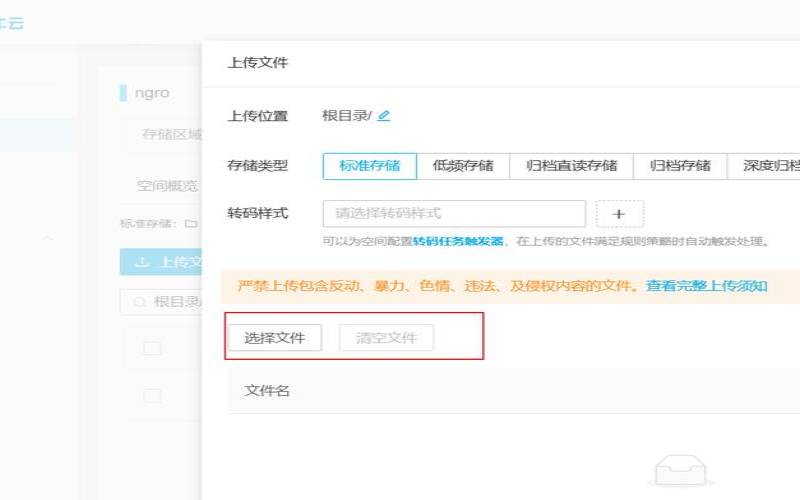This screenshot has width=800, height=500.
Task: Select the 标准存储 storage type
Action: tap(369, 166)
